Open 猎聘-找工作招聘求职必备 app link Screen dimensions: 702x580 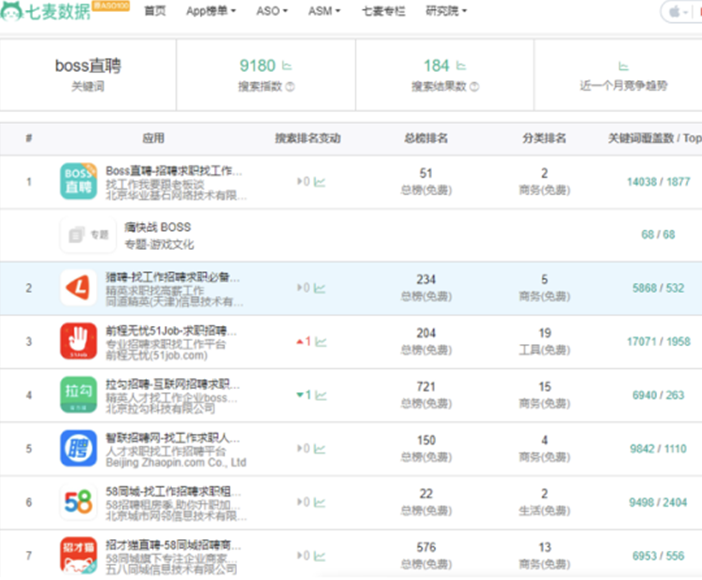[x=173, y=277]
